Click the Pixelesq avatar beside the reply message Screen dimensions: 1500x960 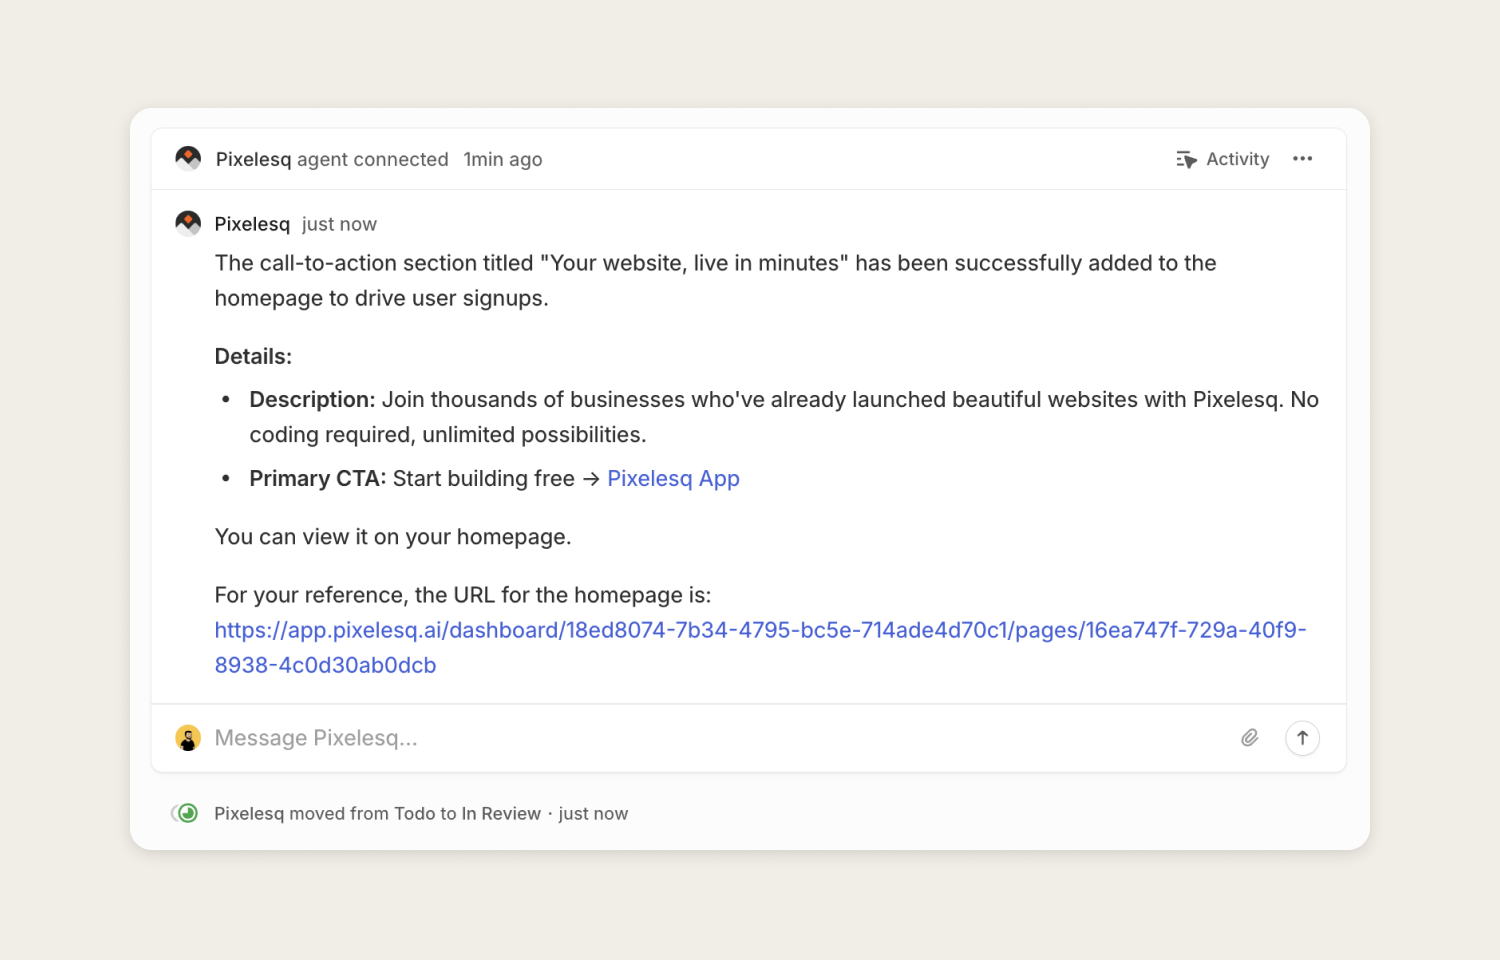188,223
